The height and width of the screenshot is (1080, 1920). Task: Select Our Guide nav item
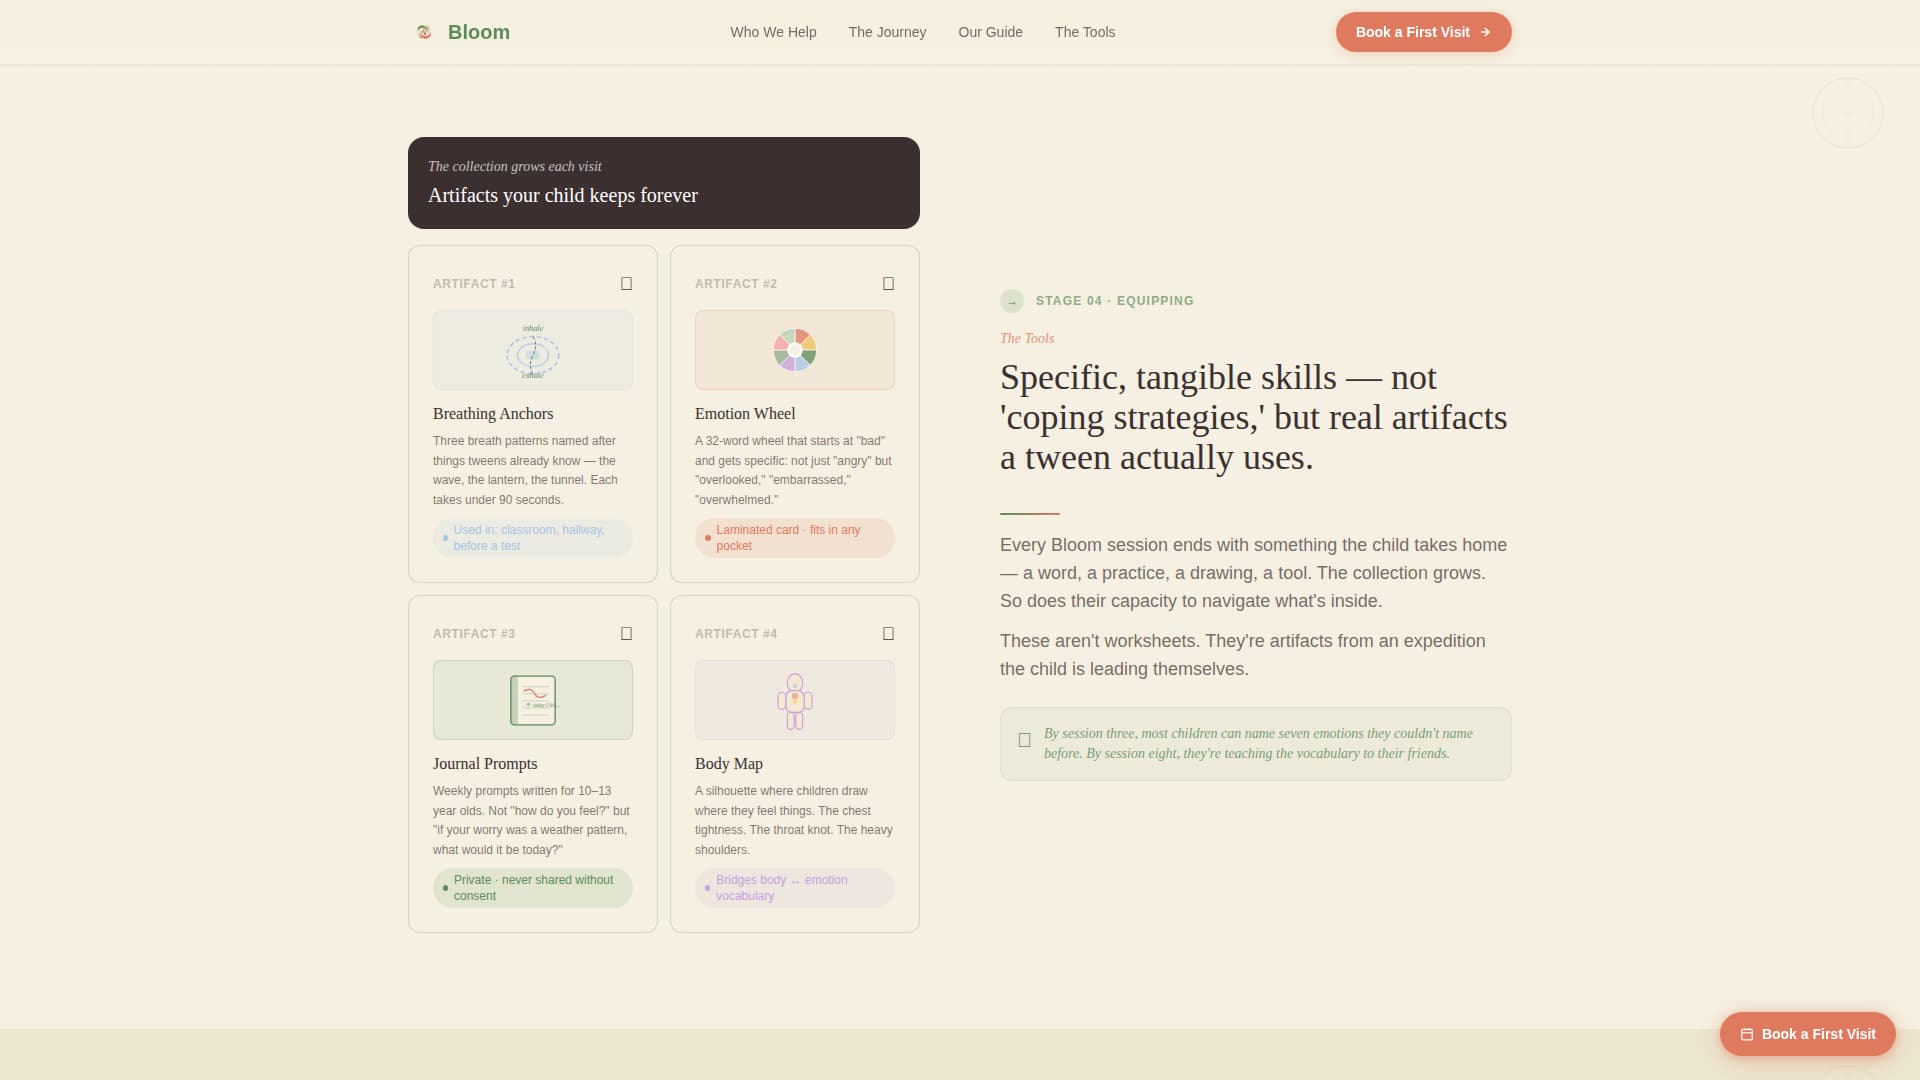click(x=990, y=32)
